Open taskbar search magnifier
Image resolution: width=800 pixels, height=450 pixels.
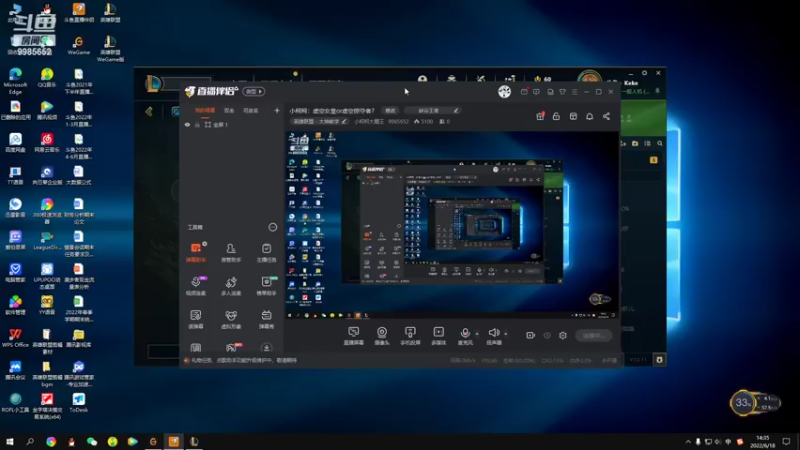coord(30,441)
